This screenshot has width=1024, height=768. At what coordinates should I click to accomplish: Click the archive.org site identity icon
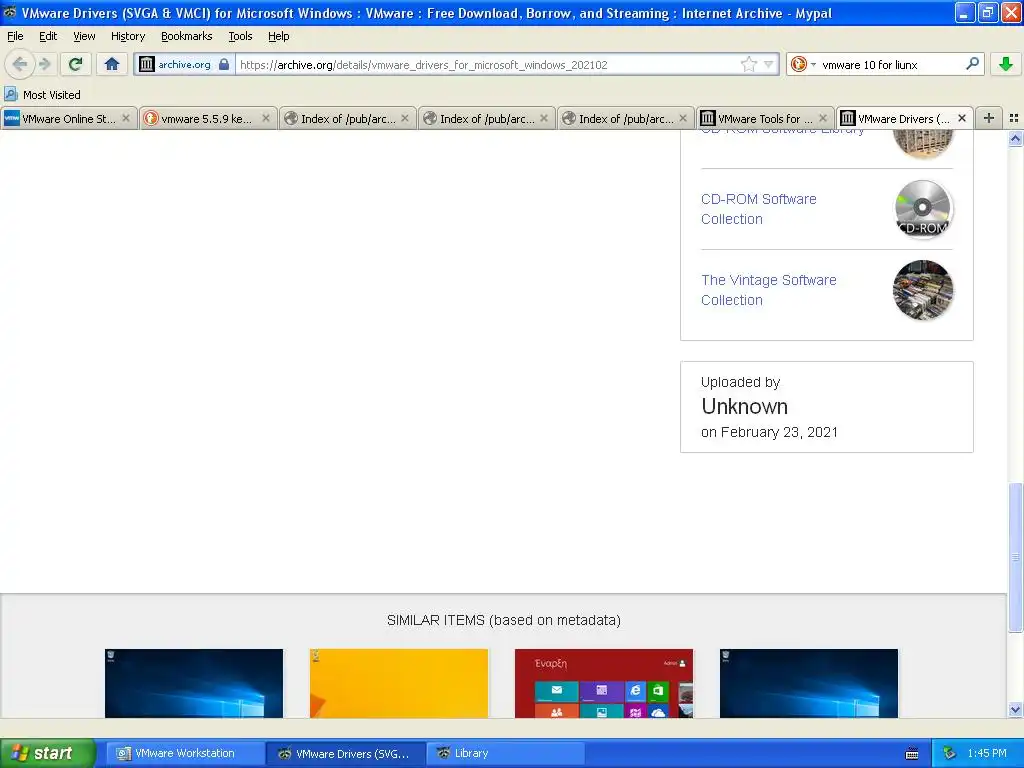coord(147,64)
